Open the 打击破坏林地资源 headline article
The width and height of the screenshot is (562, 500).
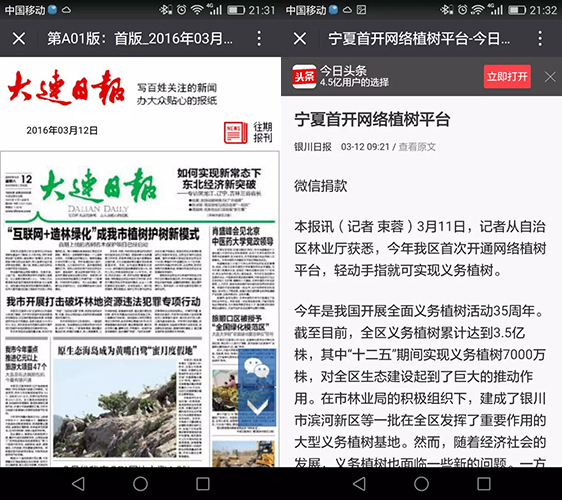104,302
